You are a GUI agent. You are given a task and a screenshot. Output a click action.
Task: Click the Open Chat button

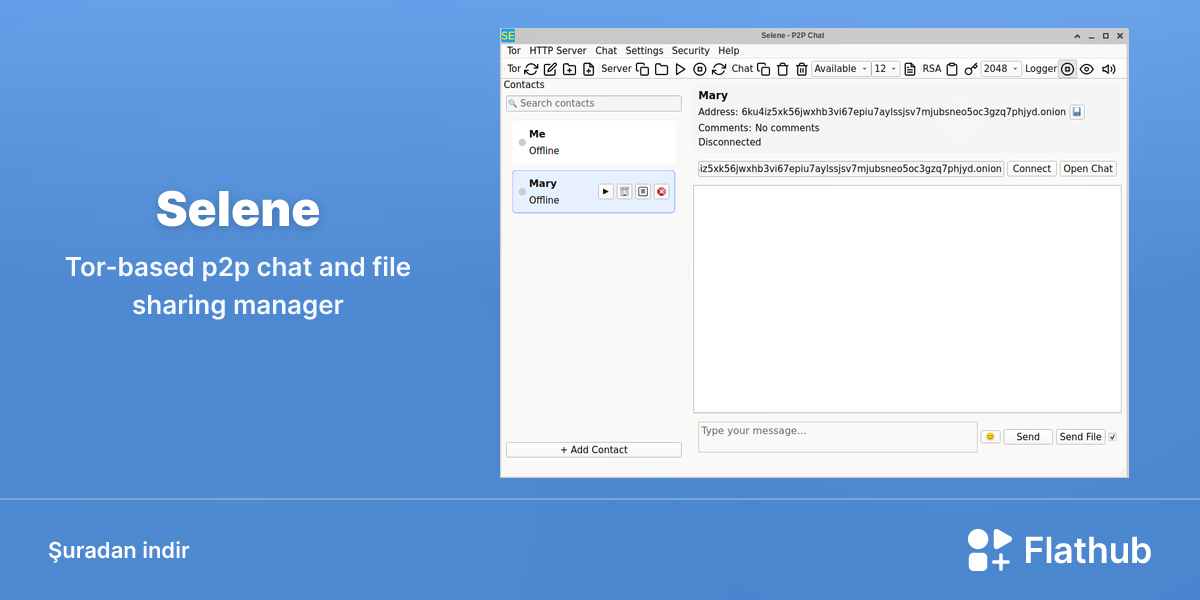(1088, 169)
